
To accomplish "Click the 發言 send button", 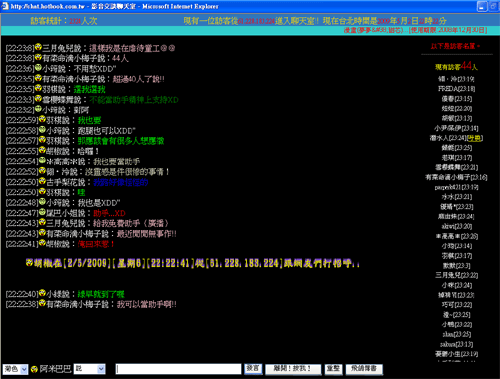I will tap(253, 369).
